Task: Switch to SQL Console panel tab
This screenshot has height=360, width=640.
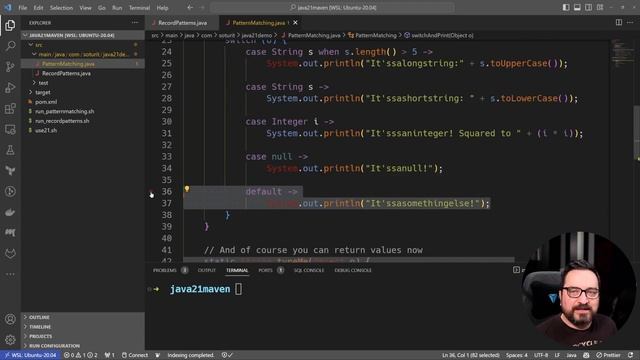Action: pyautogui.click(x=309, y=270)
